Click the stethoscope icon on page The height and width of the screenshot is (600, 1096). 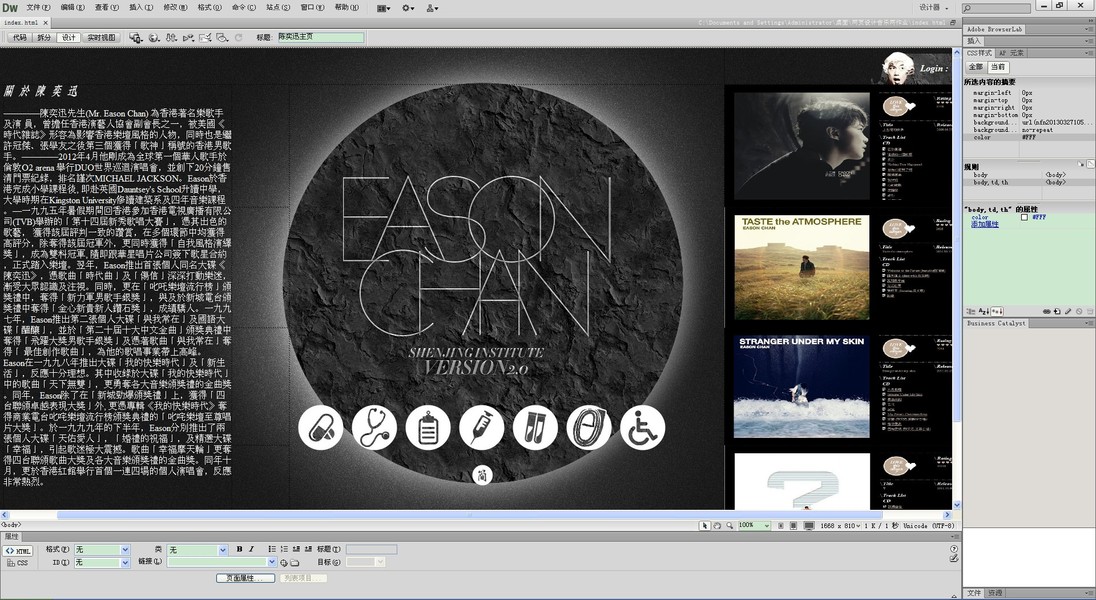[x=375, y=428]
